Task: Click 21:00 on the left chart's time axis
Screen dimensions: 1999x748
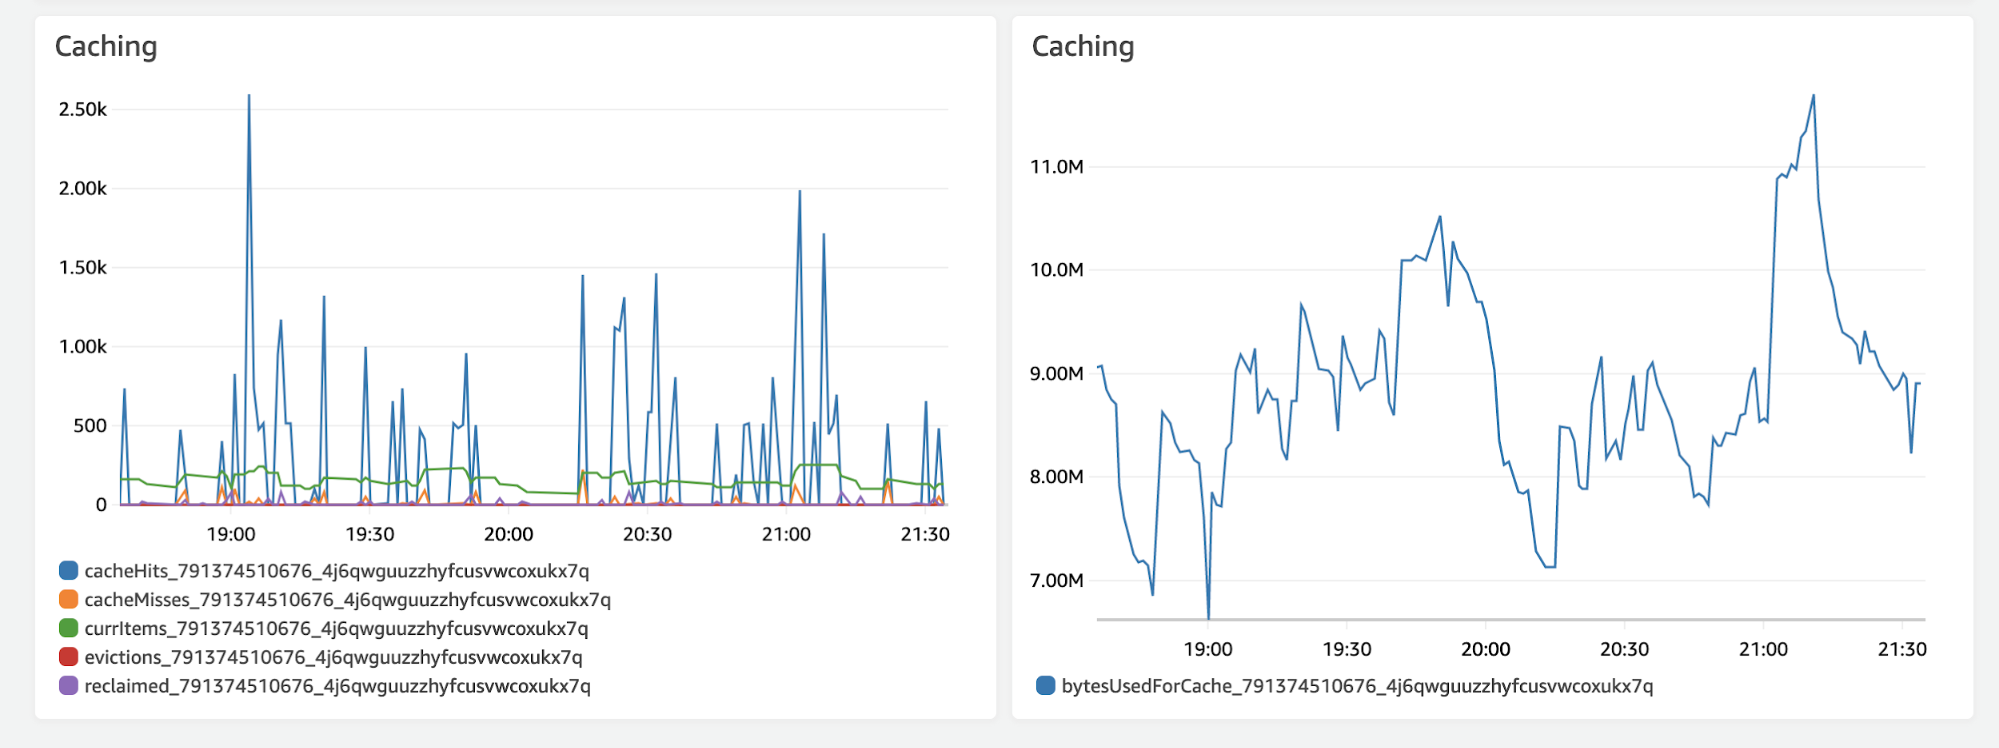Action: (x=787, y=534)
